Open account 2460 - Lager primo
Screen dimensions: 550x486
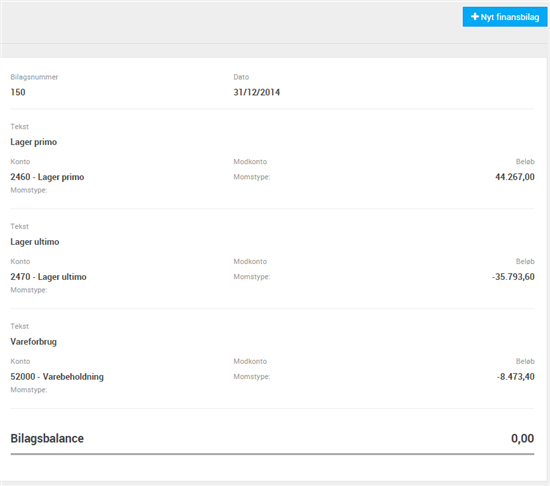pos(47,177)
